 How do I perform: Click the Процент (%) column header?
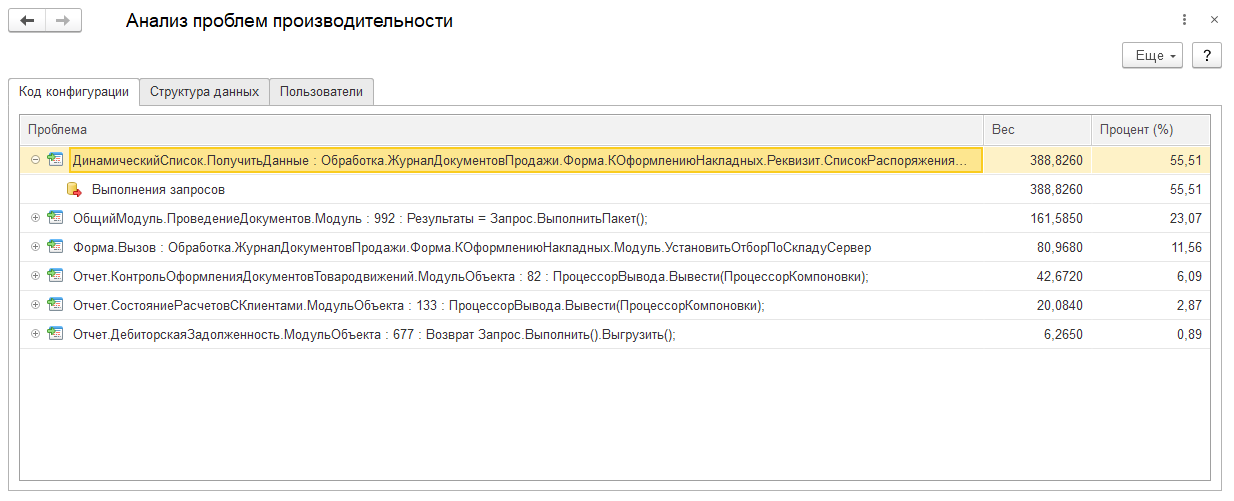(1150, 130)
